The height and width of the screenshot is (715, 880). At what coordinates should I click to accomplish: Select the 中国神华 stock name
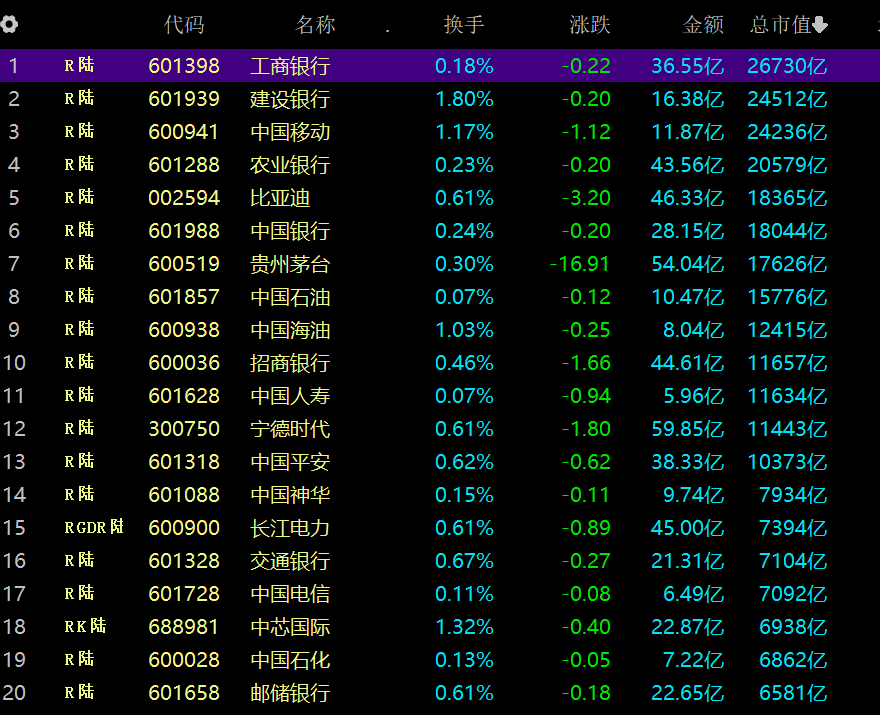[x=290, y=495]
